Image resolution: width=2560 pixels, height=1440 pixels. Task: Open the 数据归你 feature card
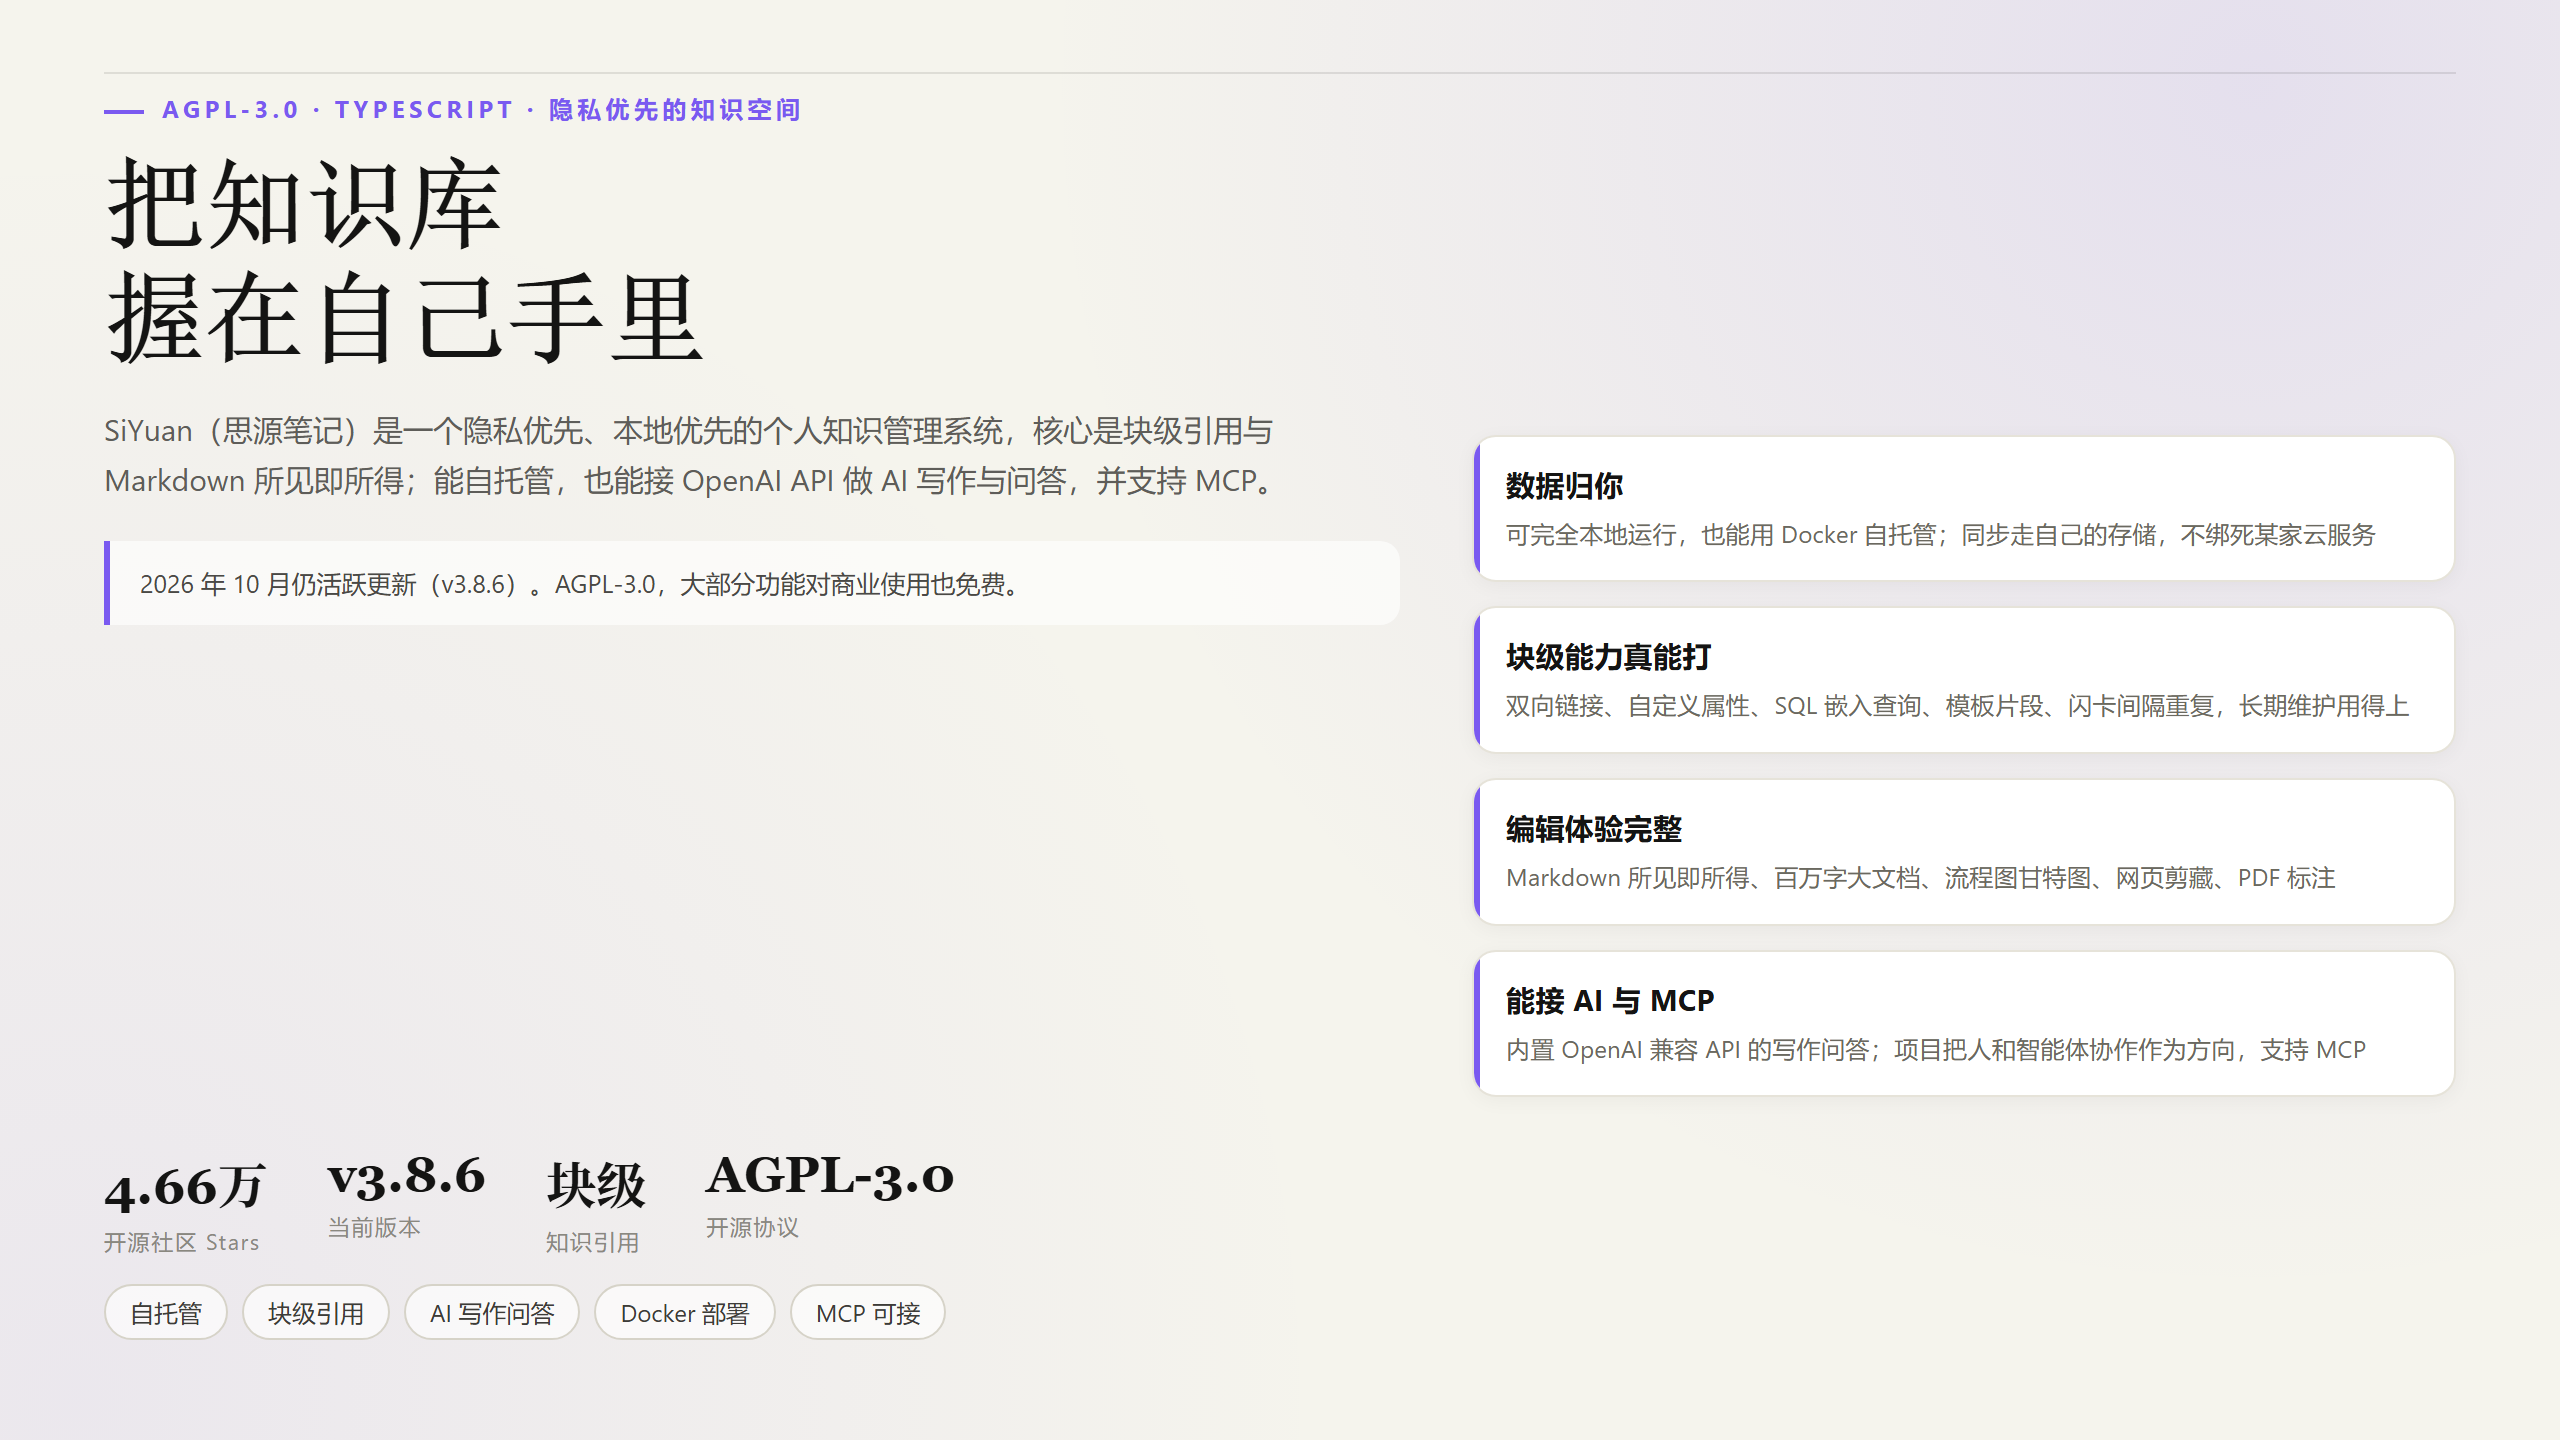pyautogui.click(x=1964, y=508)
